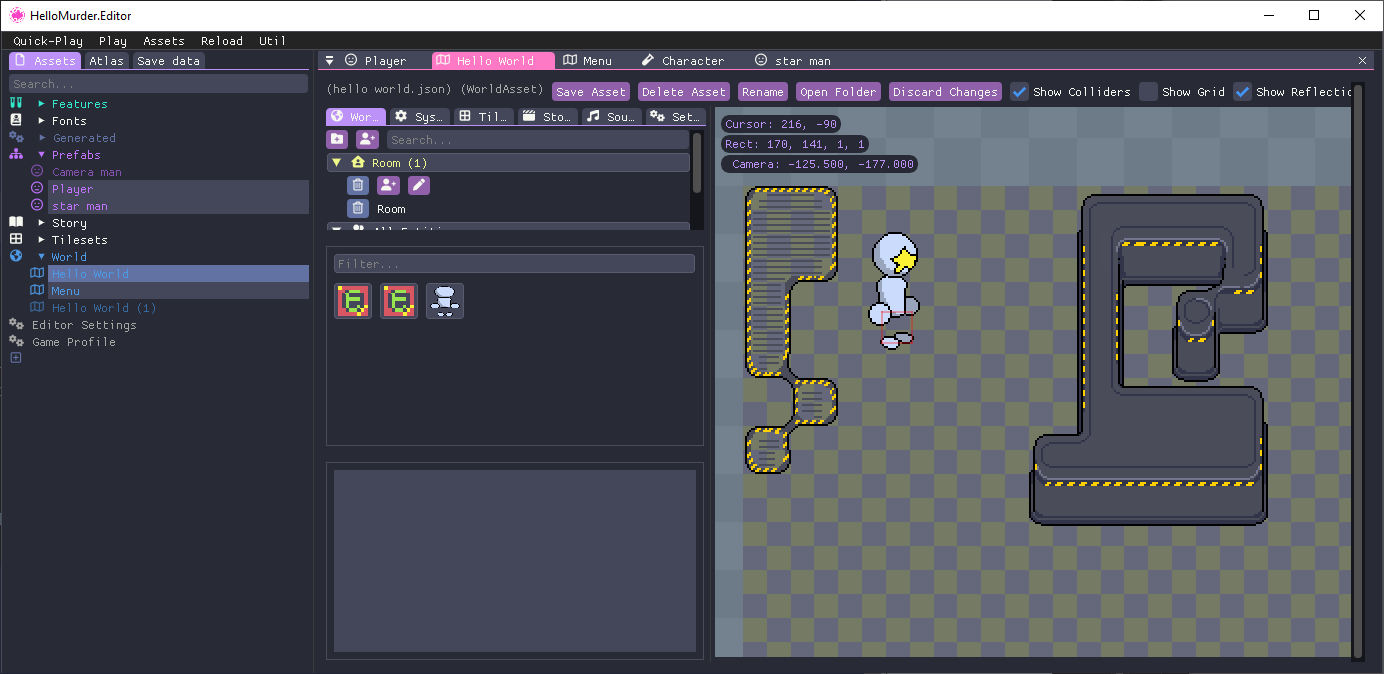1384x674 pixels.
Task: Disable the Show Colliders checkbox
Action: point(1020,92)
